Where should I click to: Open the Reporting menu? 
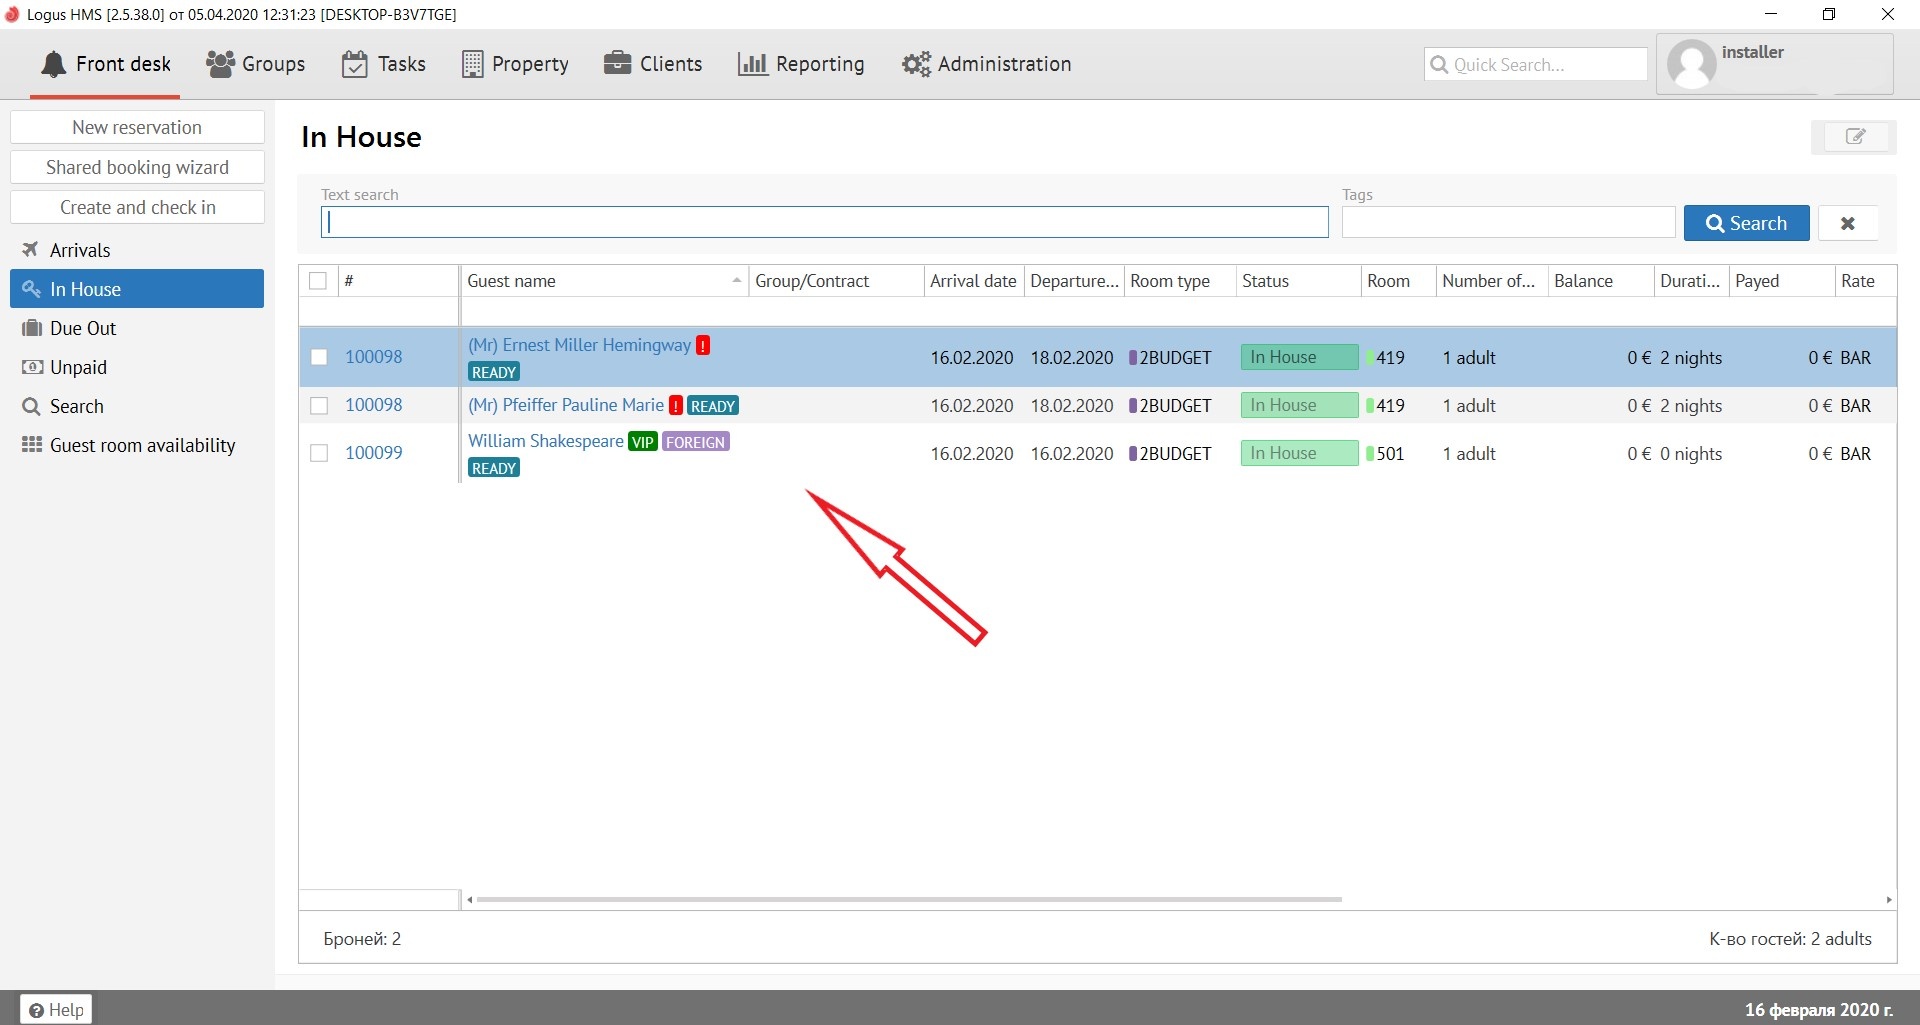click(x=801, y=64)
